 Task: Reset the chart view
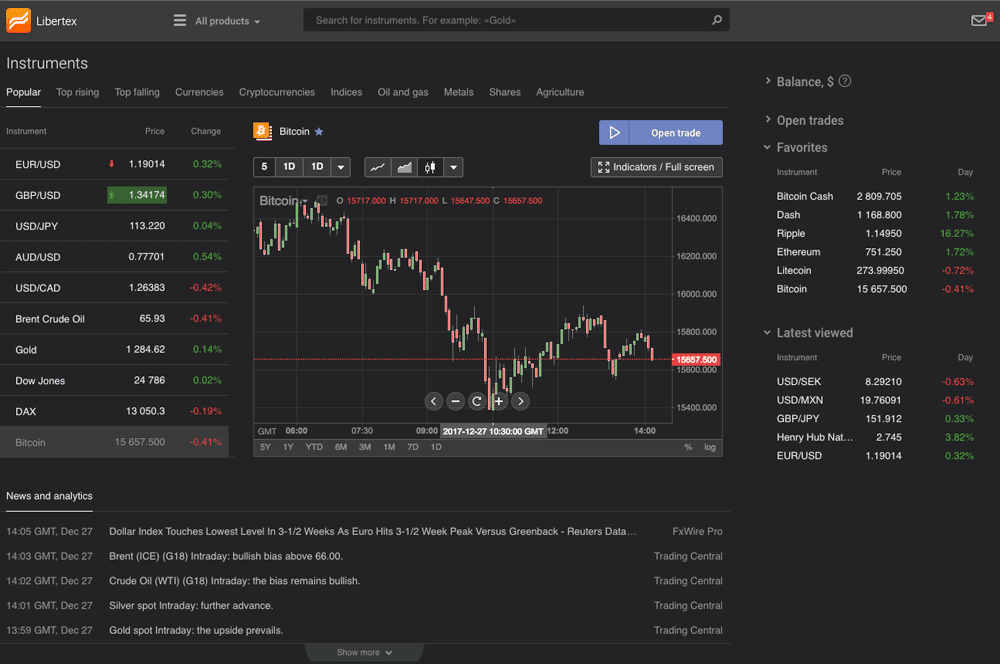click(x=477, y=401)
